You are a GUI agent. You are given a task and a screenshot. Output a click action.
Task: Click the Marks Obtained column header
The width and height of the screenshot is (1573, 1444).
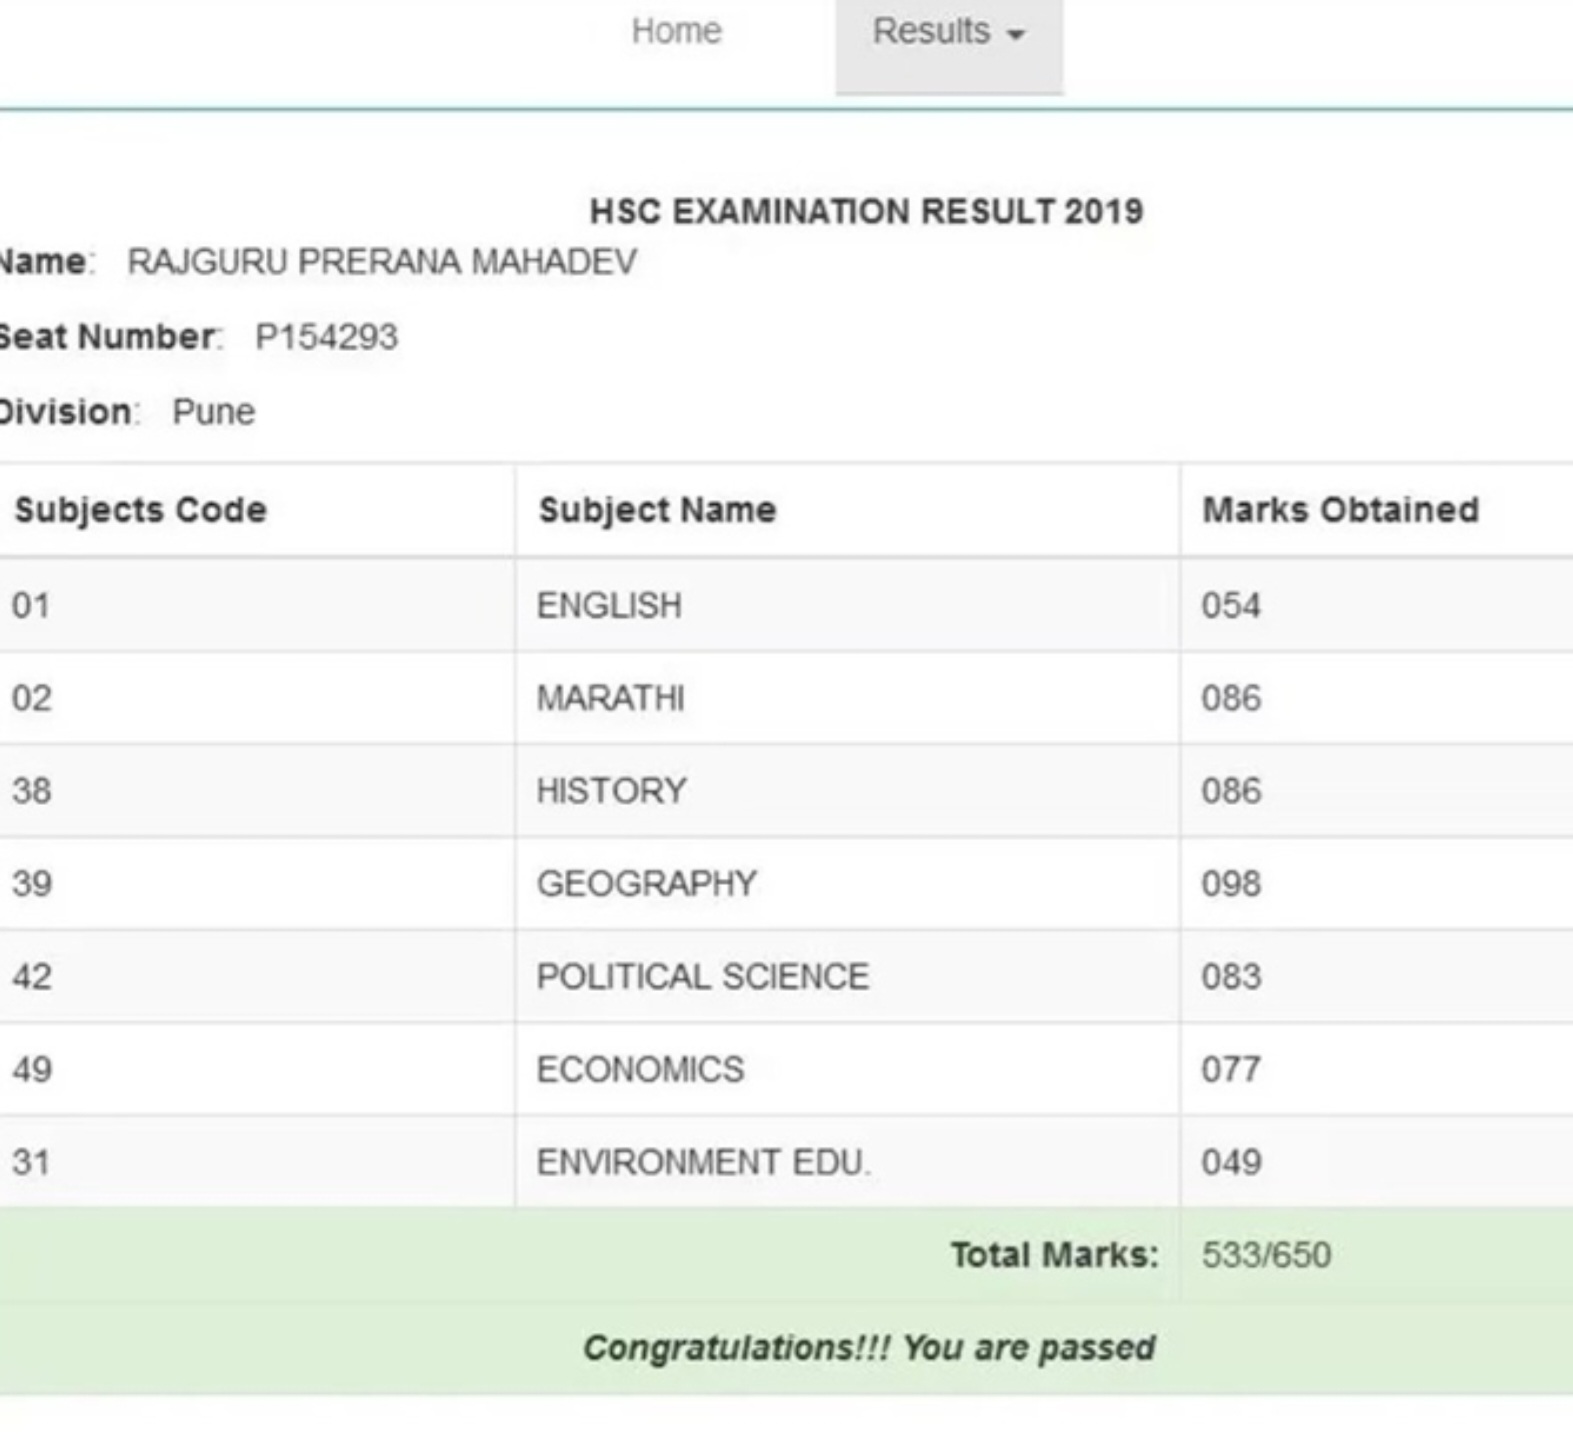pyautogui.click(x=1340, y=510)
